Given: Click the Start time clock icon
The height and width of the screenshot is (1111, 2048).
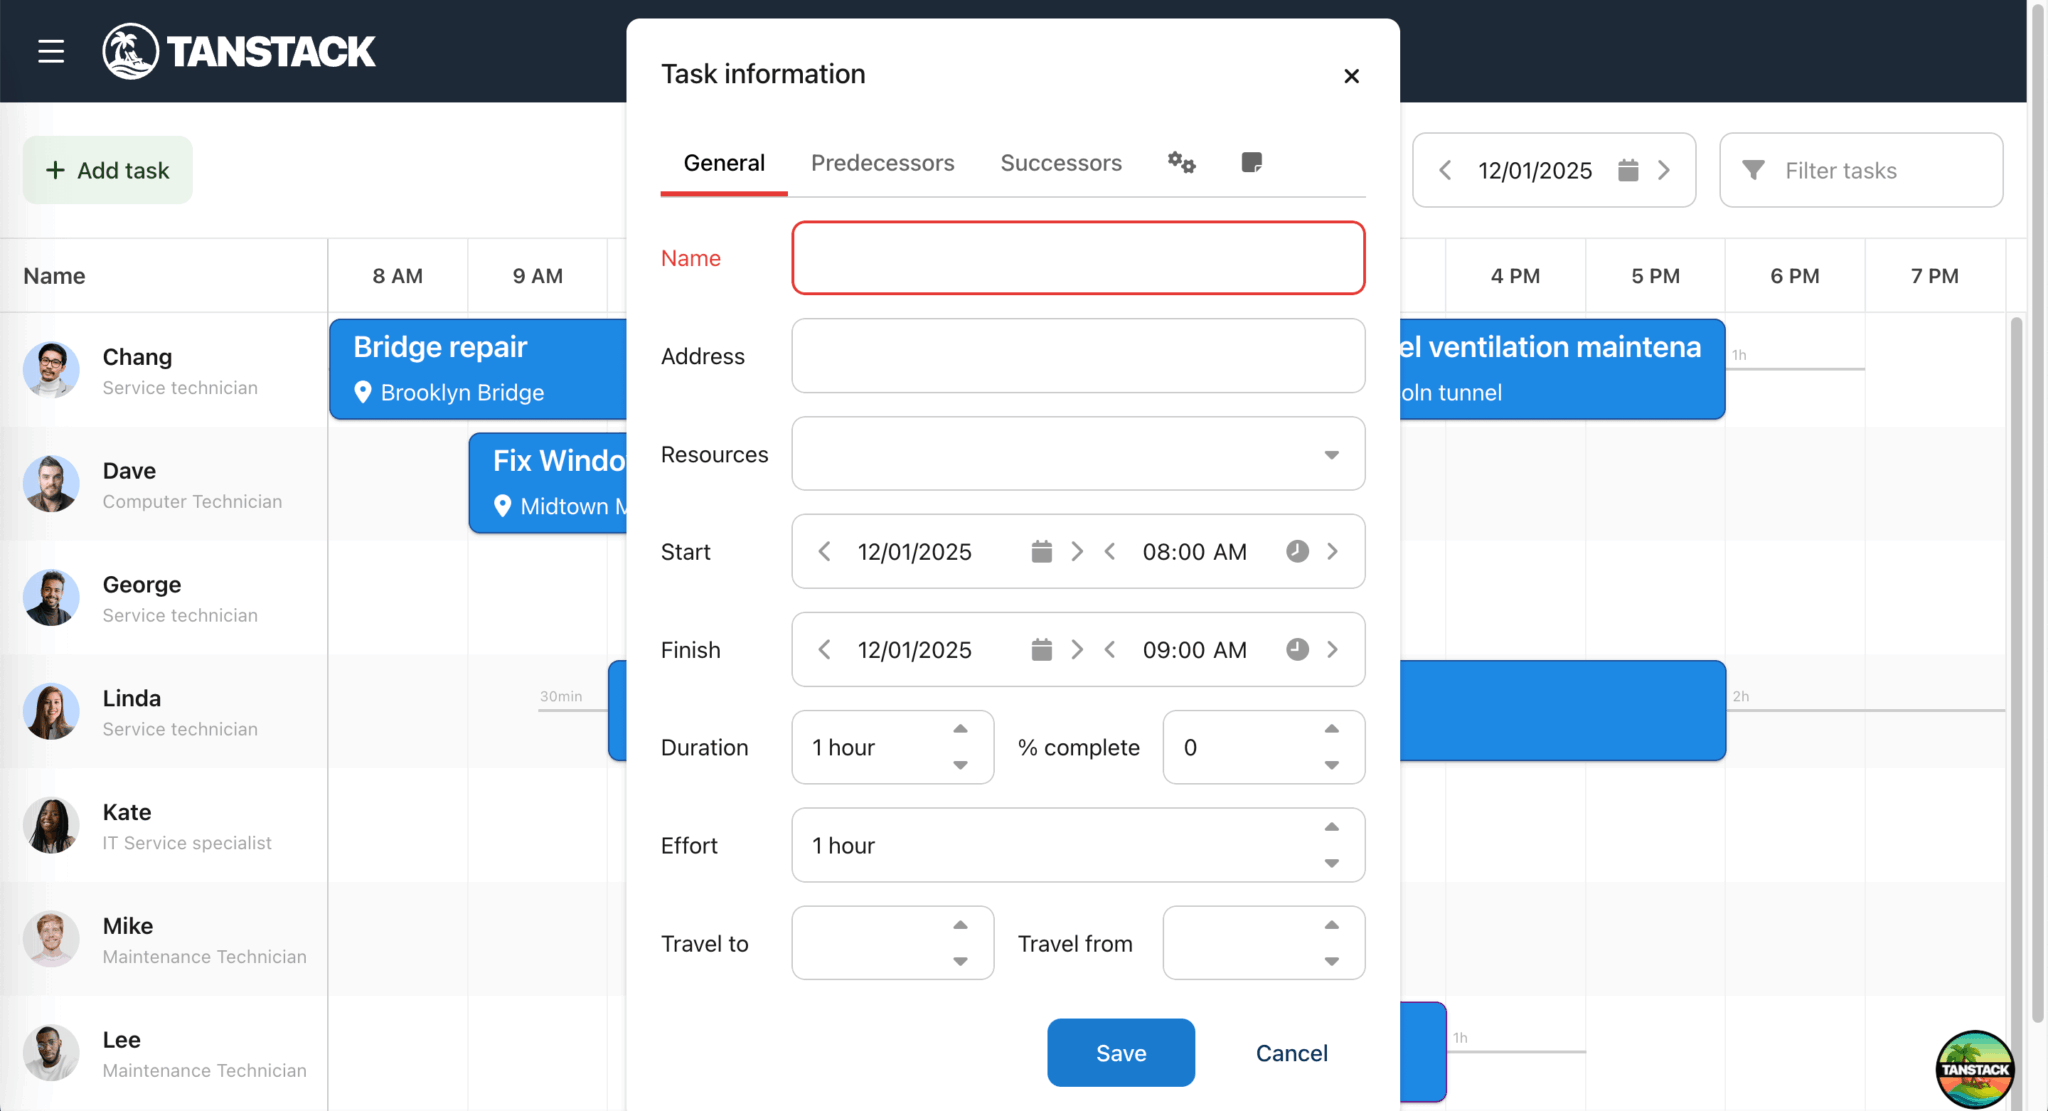Looking at the screenshot, I should click(x=1297, y=552).
